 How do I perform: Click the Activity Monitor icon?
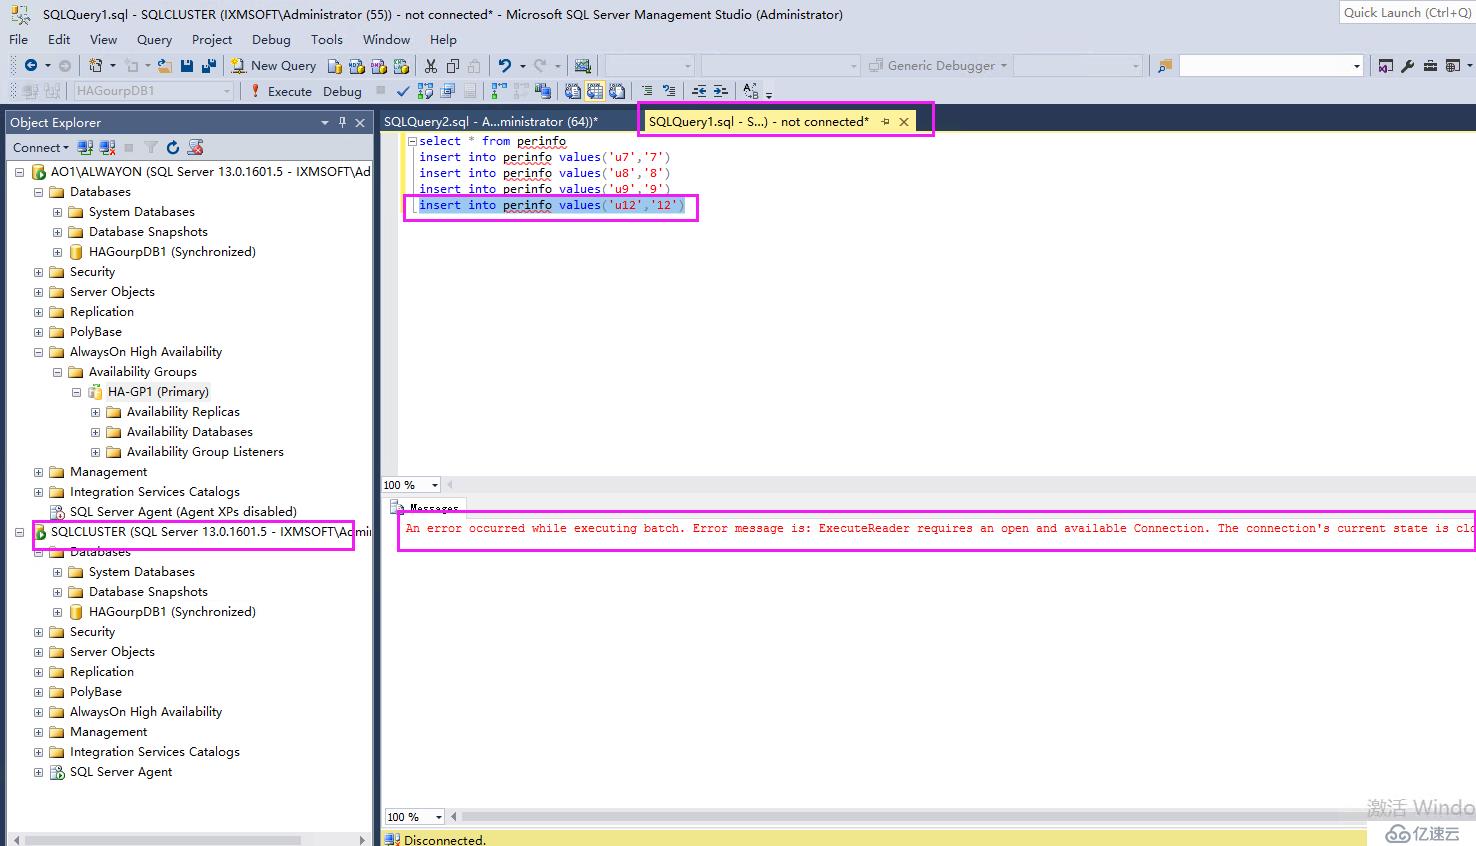[582, 66]
